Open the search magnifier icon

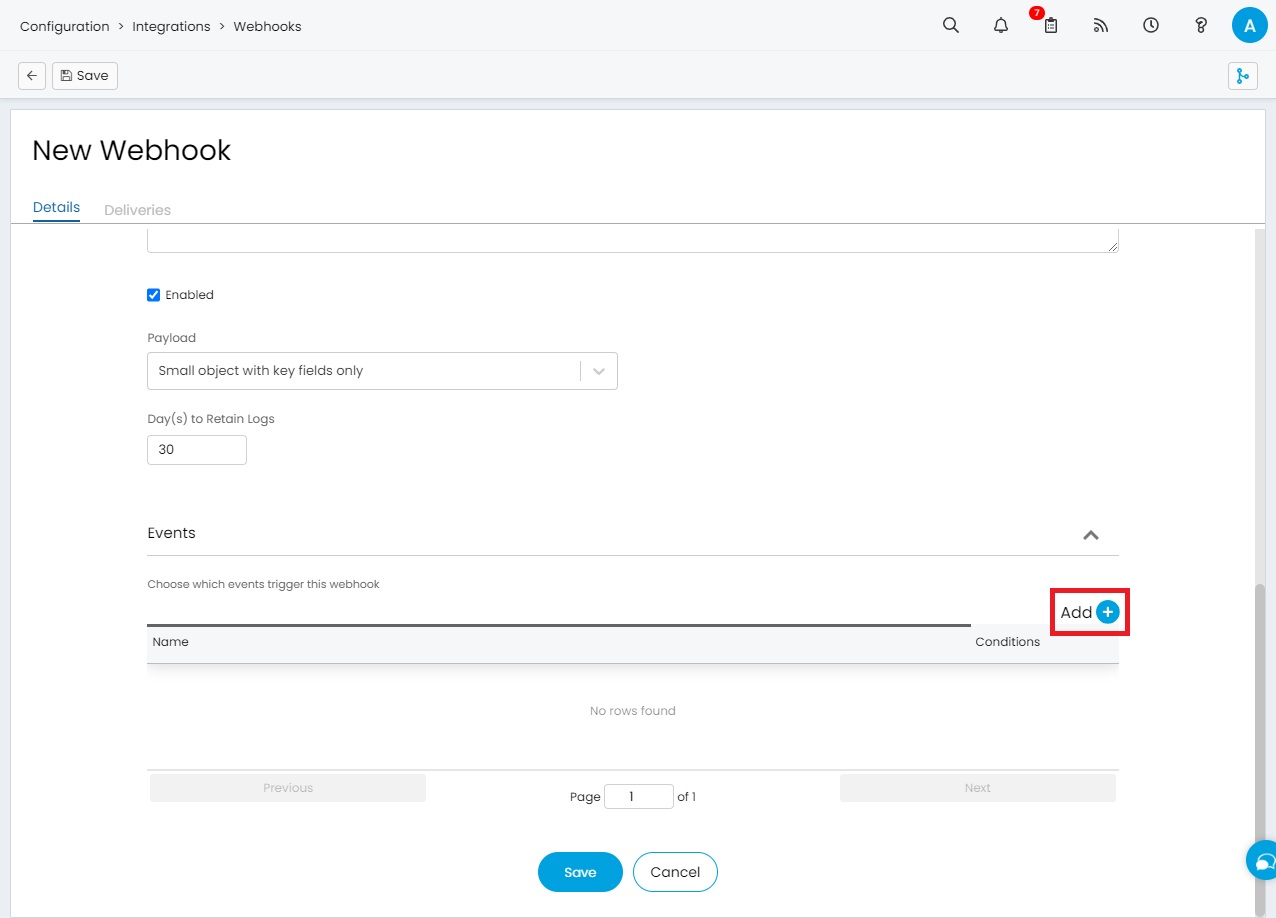coord(951,26)
